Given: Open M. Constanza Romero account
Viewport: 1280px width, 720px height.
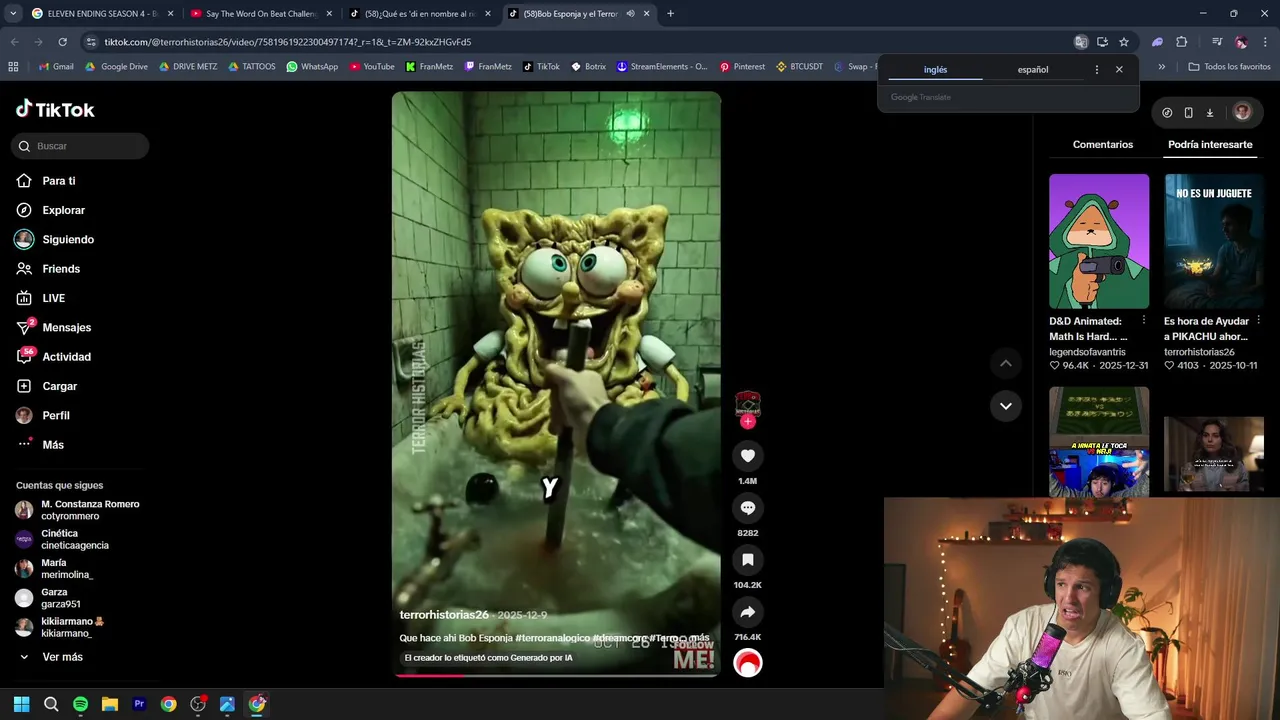Looking at the screenshot, I should point(78,510).
